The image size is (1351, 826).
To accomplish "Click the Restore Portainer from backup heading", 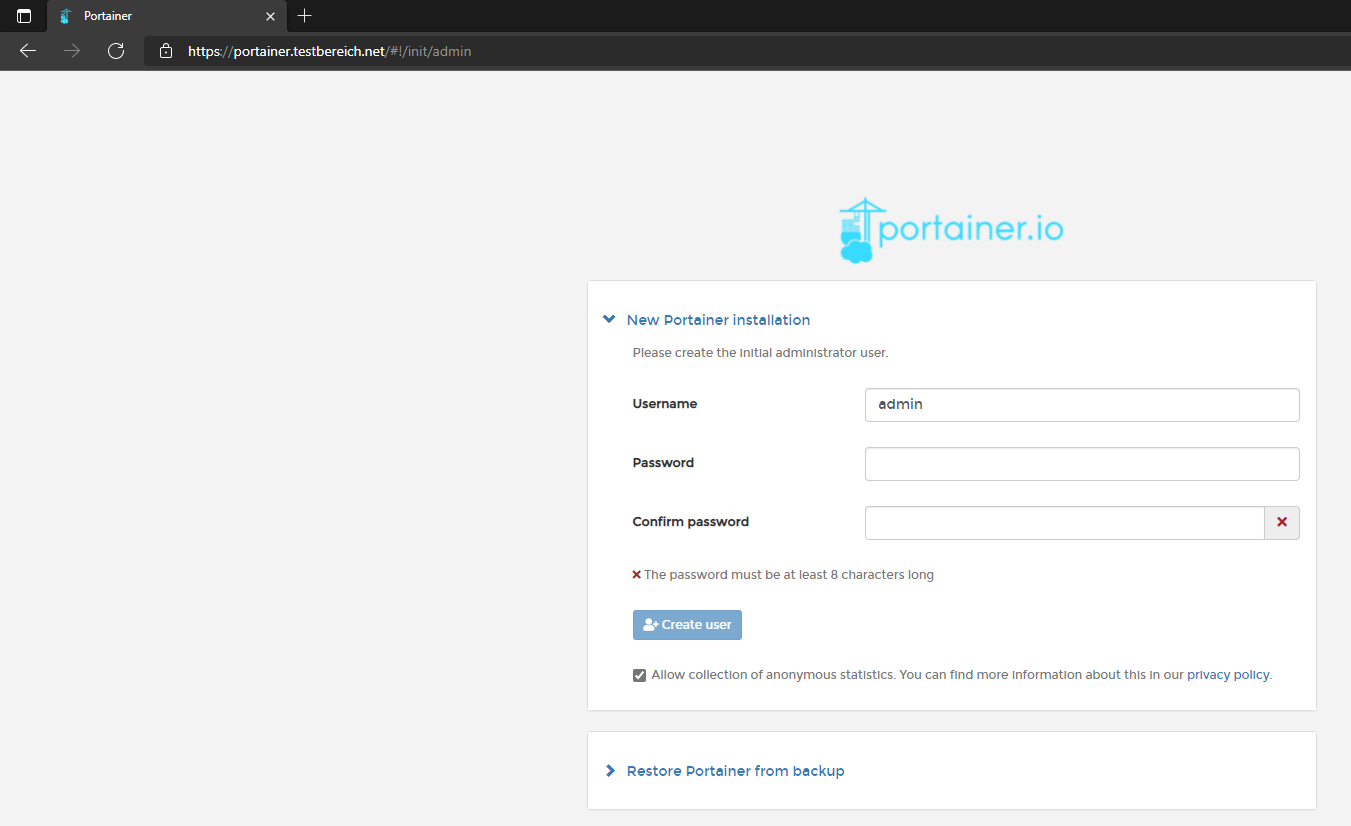I will tap(735, 771).
